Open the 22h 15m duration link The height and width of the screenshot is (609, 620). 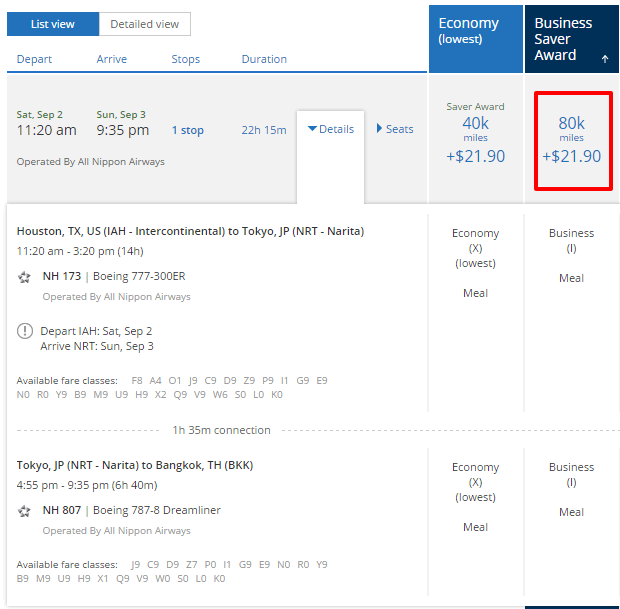coord(264,130)
